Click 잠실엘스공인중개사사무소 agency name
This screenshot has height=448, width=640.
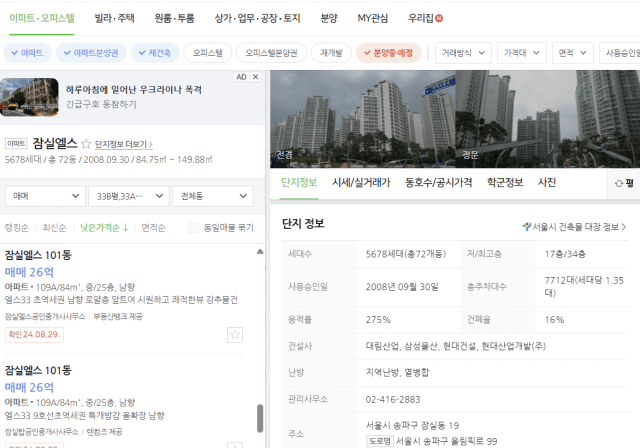pyautogui.click(x=45, y=317)
